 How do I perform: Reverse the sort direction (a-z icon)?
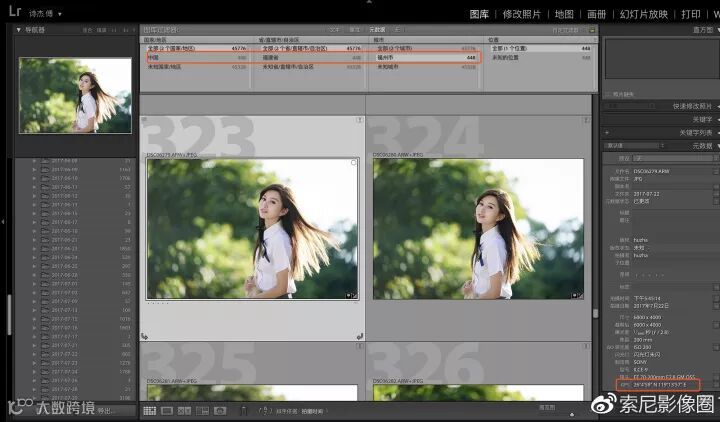click(x=265, y=411)
